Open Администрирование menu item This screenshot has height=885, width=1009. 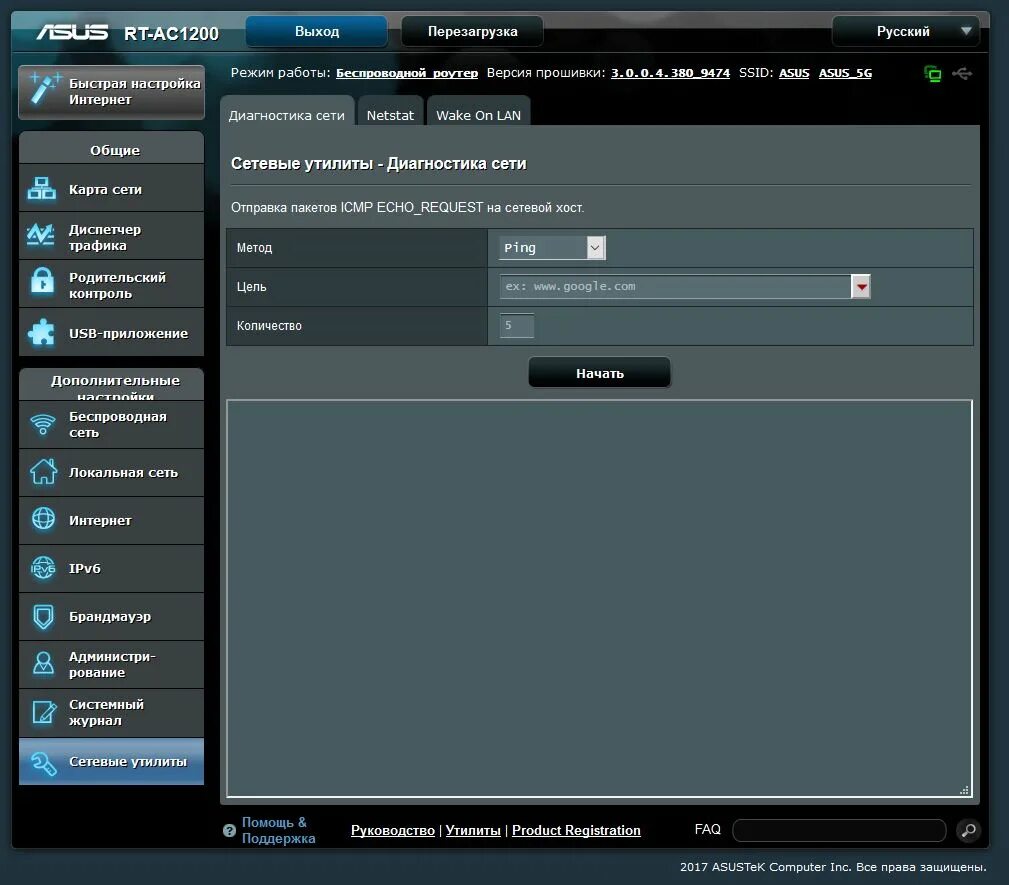111,664
